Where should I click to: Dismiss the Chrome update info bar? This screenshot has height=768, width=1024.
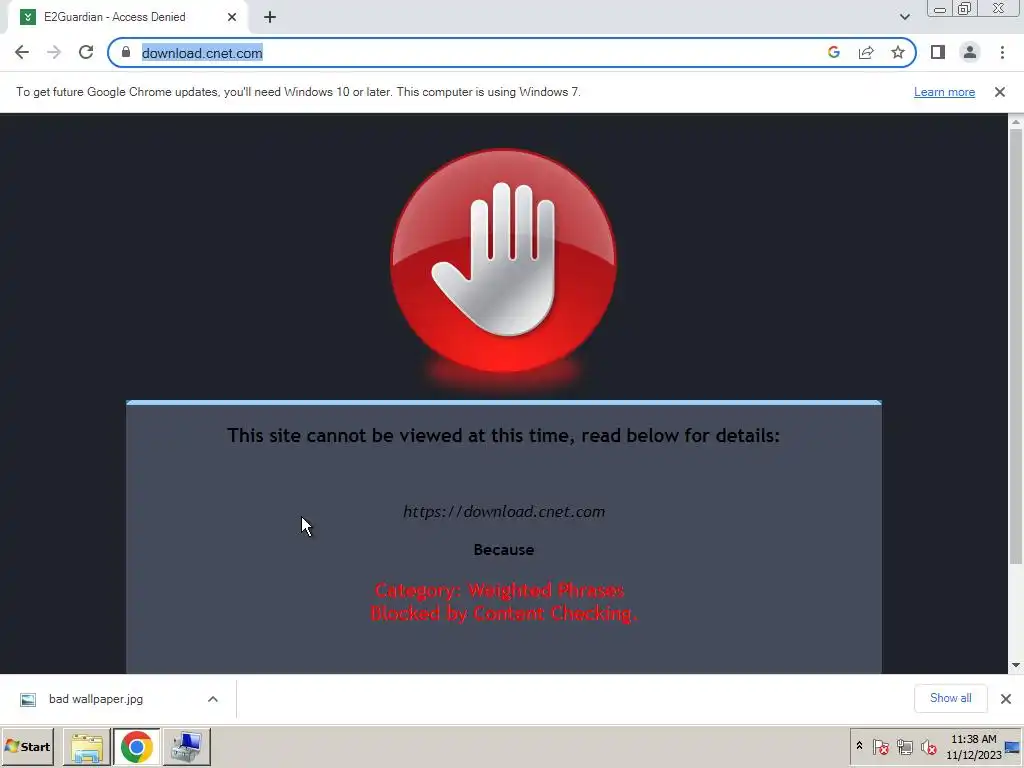click(x=1000, y=92)
